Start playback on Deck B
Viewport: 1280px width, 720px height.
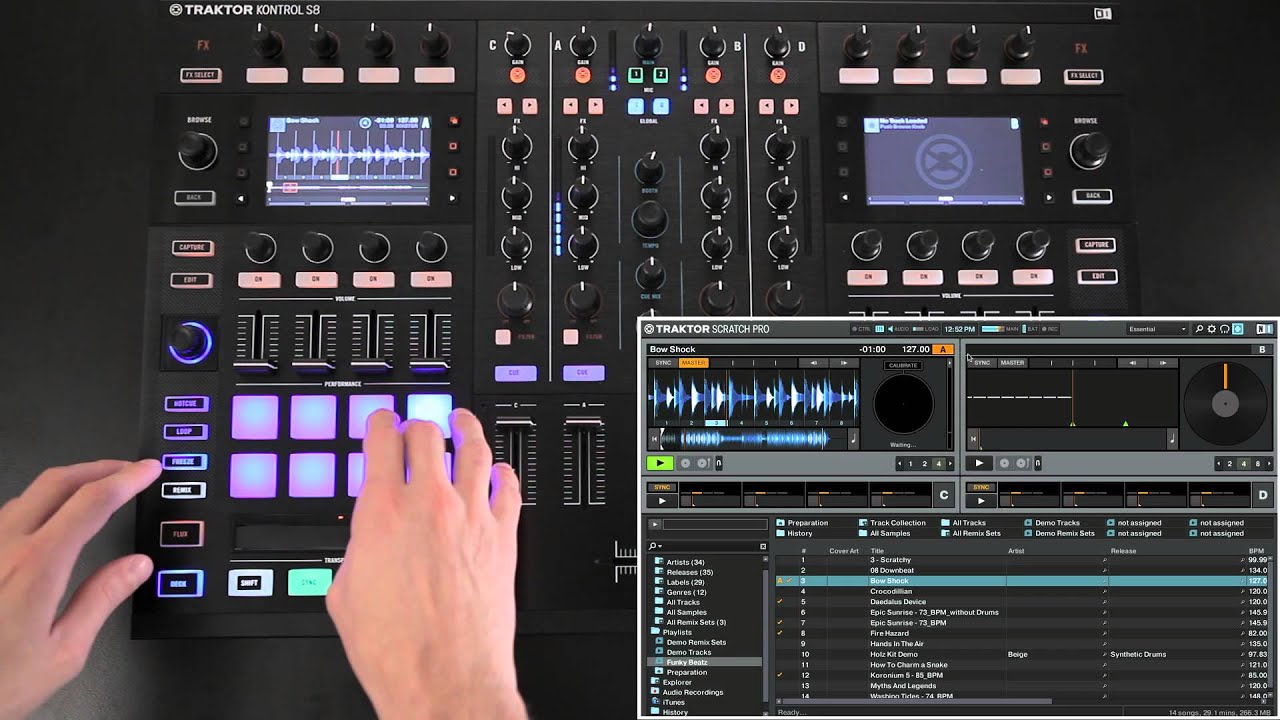pyautogui.click(x=979, y=463)
